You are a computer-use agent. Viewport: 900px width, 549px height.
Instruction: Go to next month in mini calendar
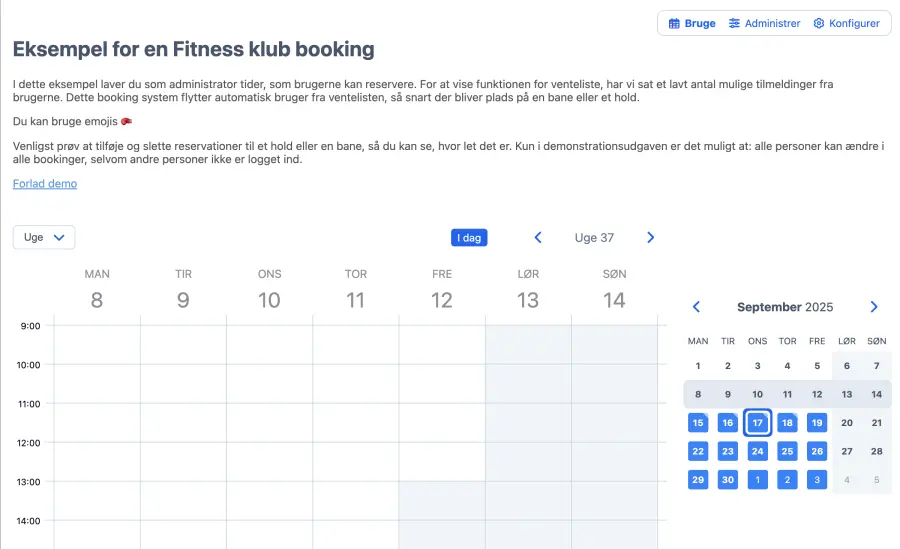click(874, 307)
